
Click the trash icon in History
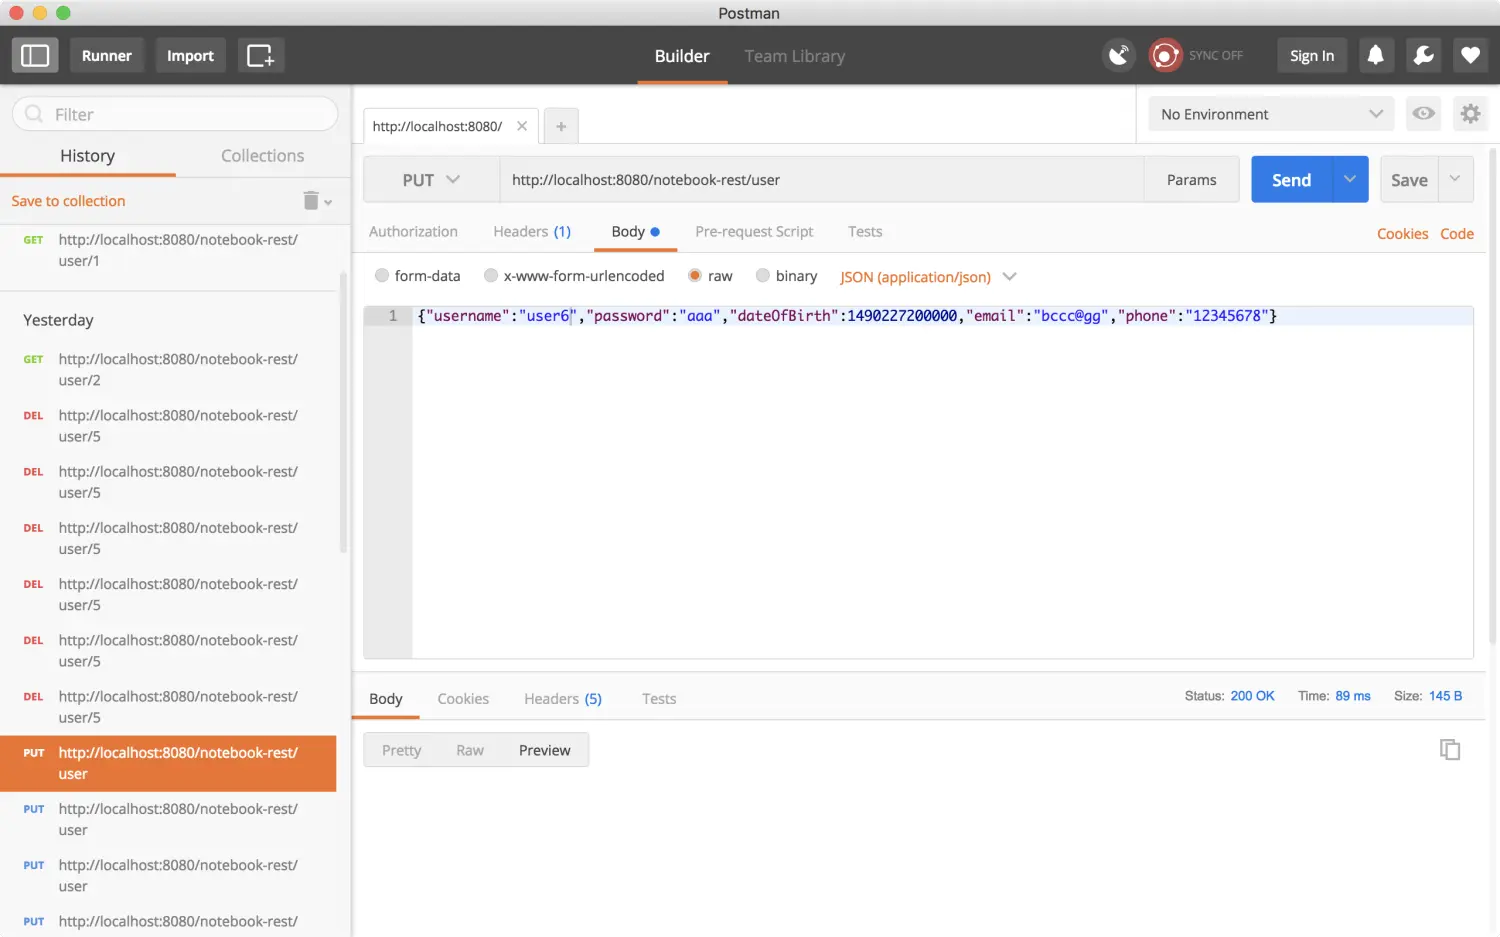point(311,201)
